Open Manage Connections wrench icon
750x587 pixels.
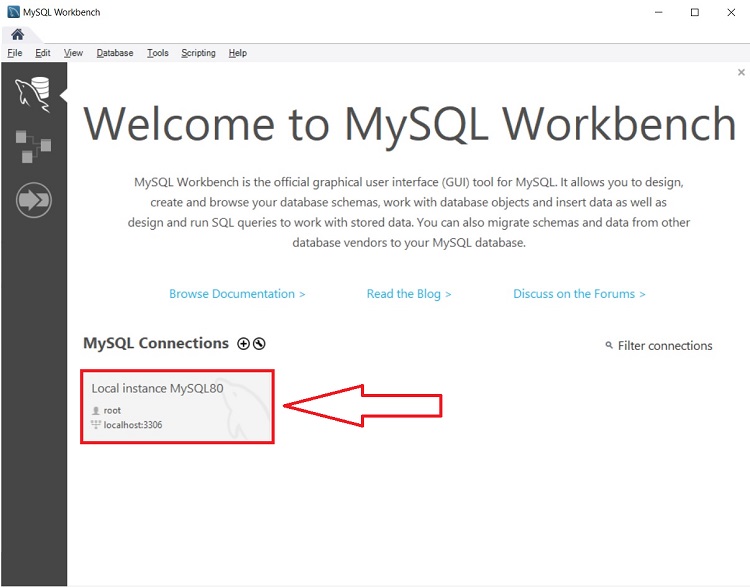coord(259,343)
